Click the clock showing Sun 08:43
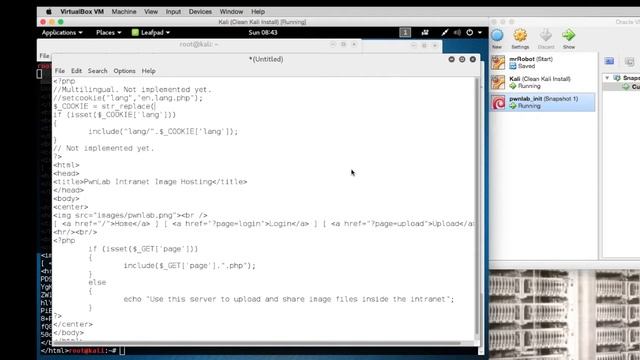Screen dimensions: 640x360 point(263,32)
